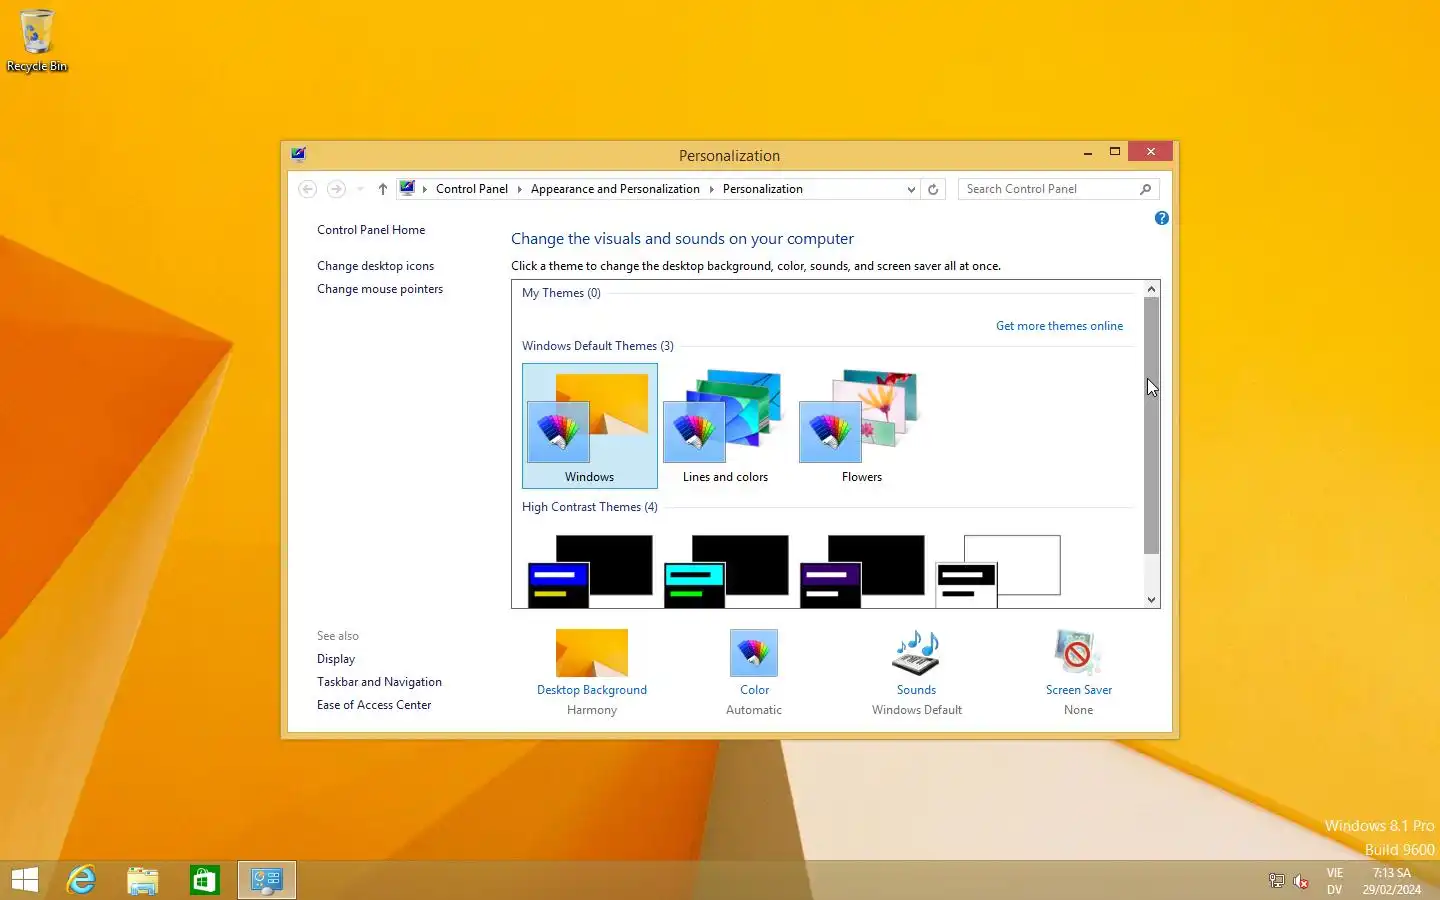Screen dimensions: 1440x900
Task: Expand chevron after Control Panel breadcrumb
Action: click(520, 189)
